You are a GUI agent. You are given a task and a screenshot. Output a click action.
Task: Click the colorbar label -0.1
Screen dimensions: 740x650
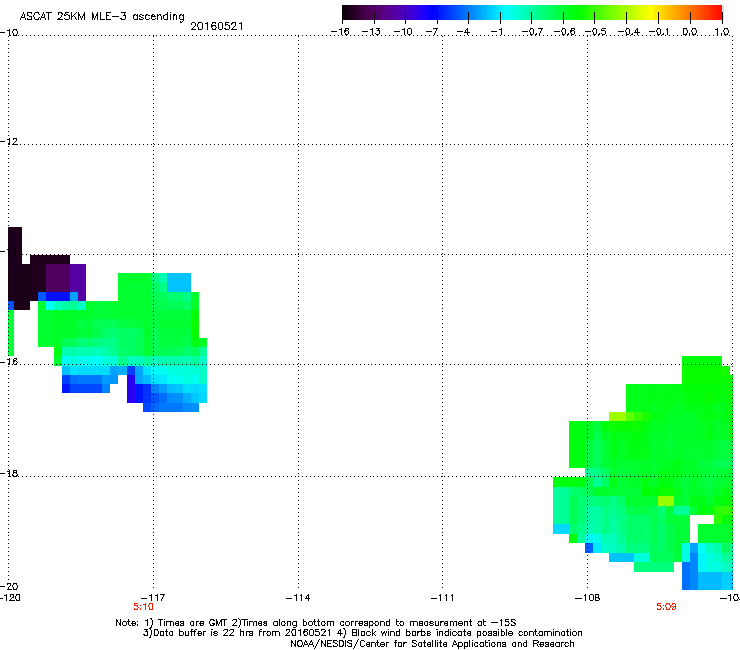tap(659, 32)
